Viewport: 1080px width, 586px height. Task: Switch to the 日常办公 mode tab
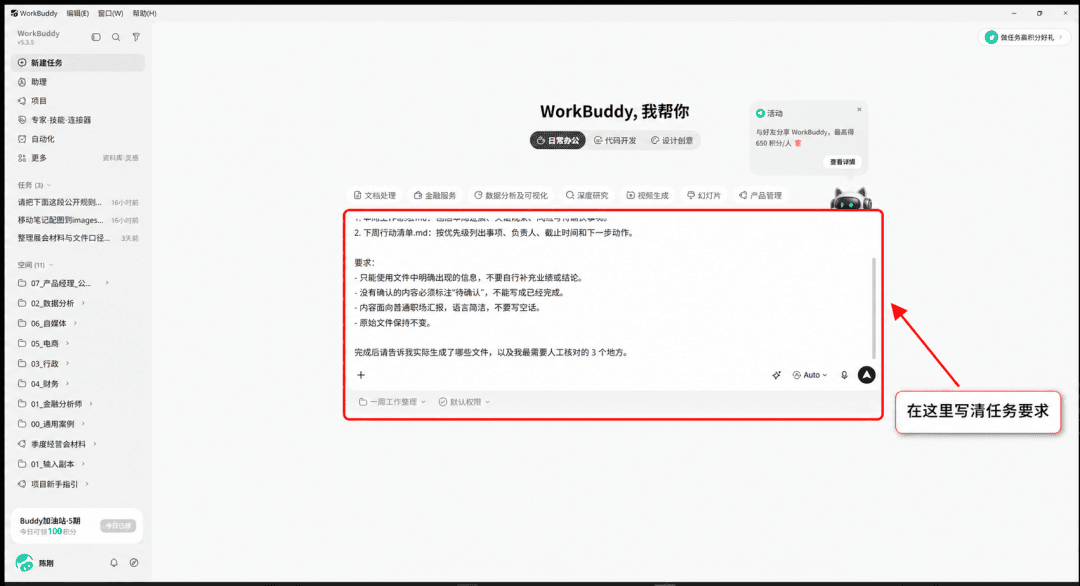[557, 140]
